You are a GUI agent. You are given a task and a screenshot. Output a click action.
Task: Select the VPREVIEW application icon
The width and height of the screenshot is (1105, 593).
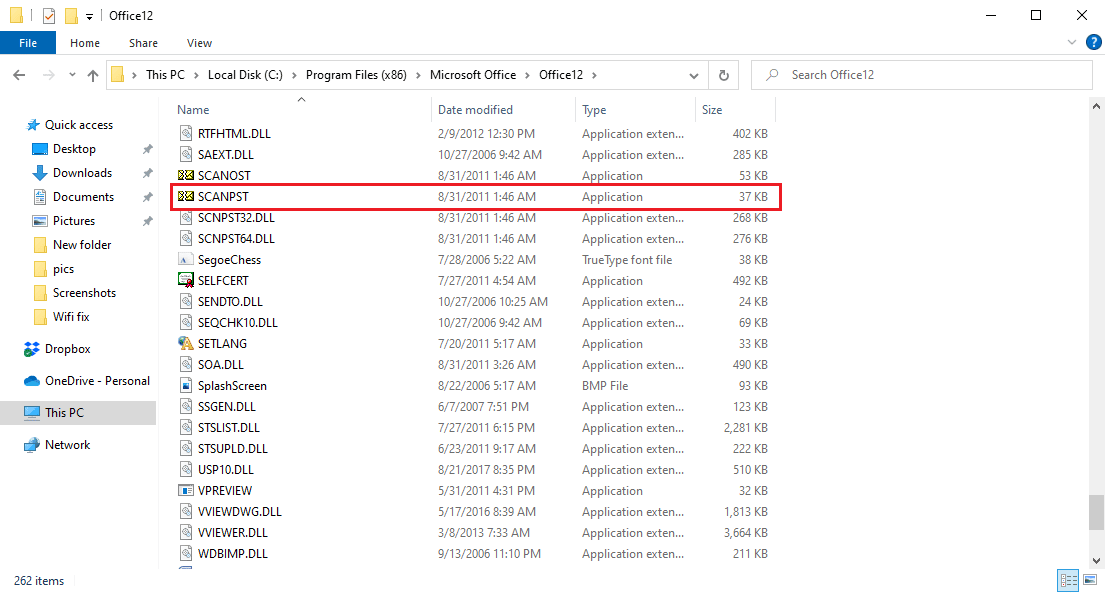coord(186,491)
